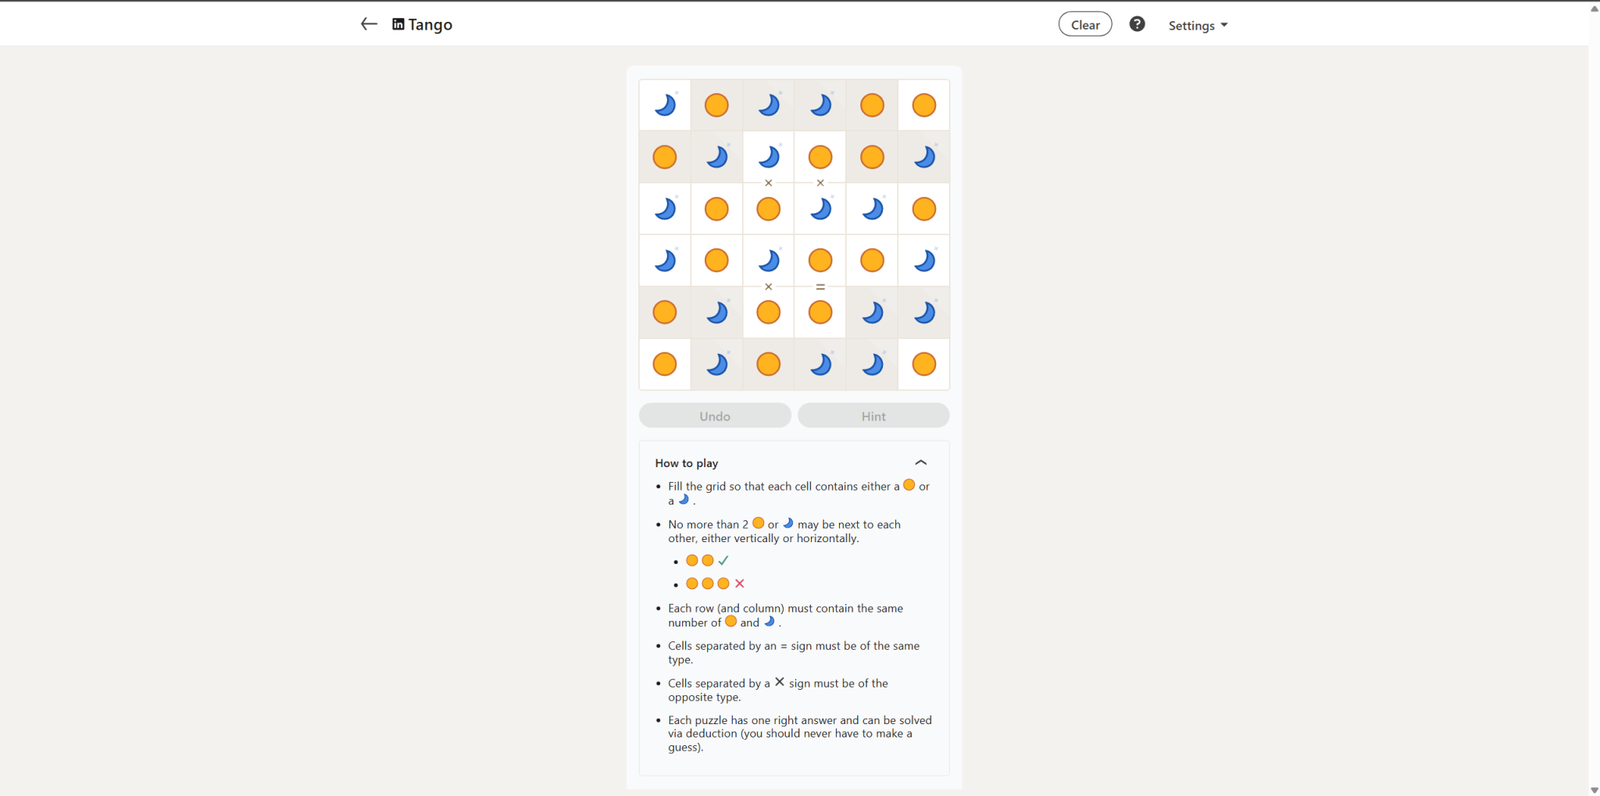Click the sun in the grid's bottom-left corner

pyautogui.click(x=665, y=364)
